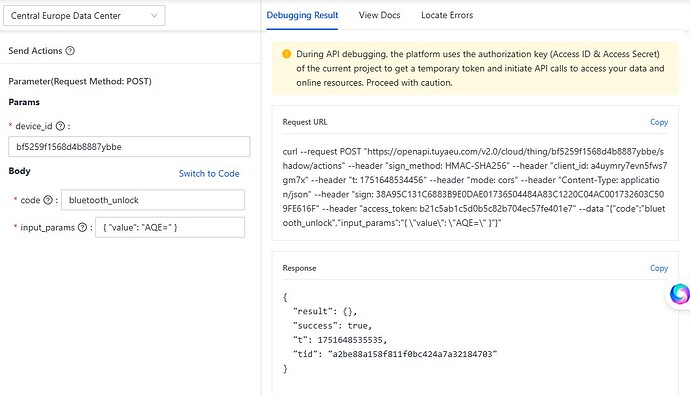This screenshot has height=395, width=690.
Task: Open Central Europe Data Center dropdown
Action: coord(84,15)
